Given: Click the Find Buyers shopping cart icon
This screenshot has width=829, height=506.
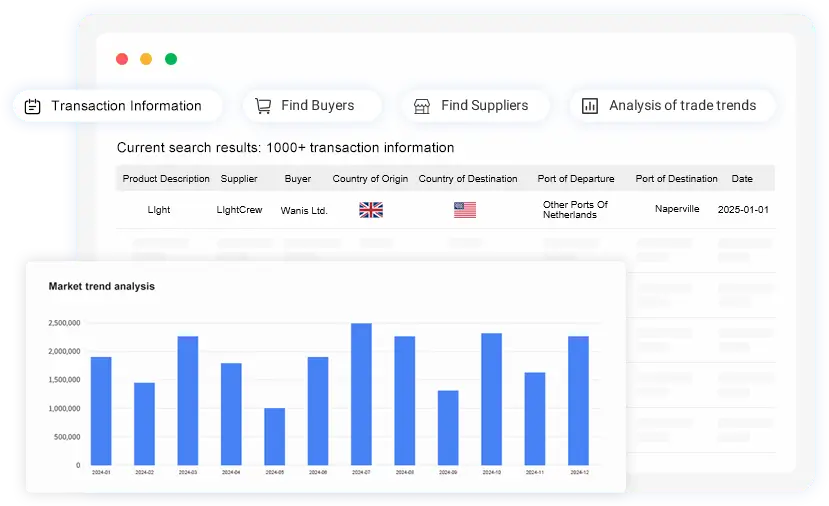Looking at the screenshot, I should point(263,106).
